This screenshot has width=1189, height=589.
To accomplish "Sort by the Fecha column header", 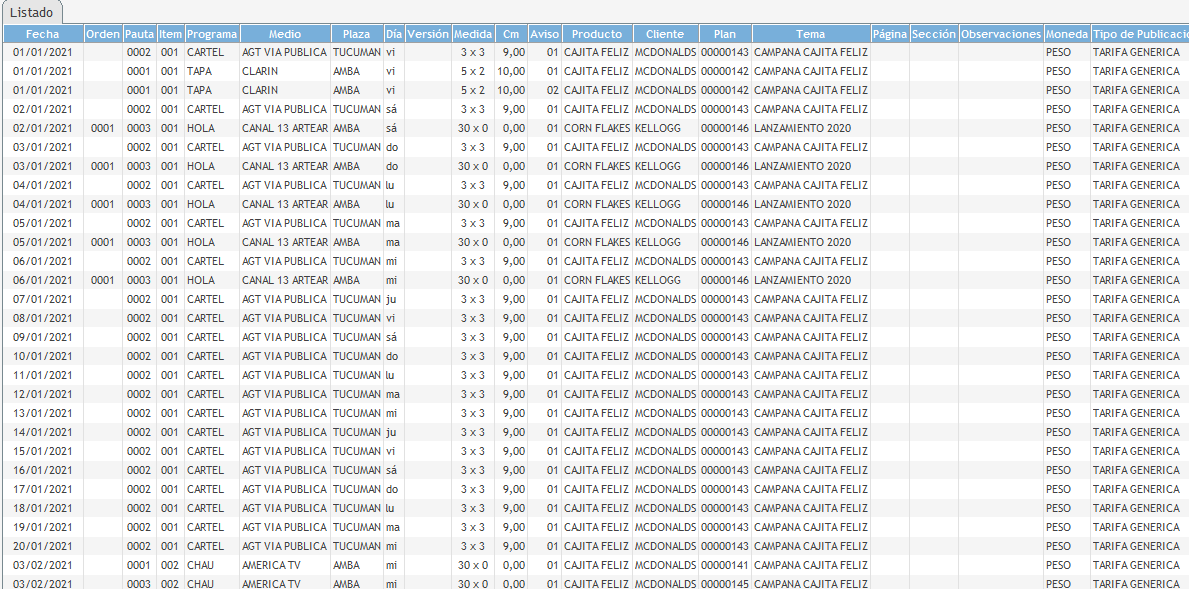I will tap(42, 34).
